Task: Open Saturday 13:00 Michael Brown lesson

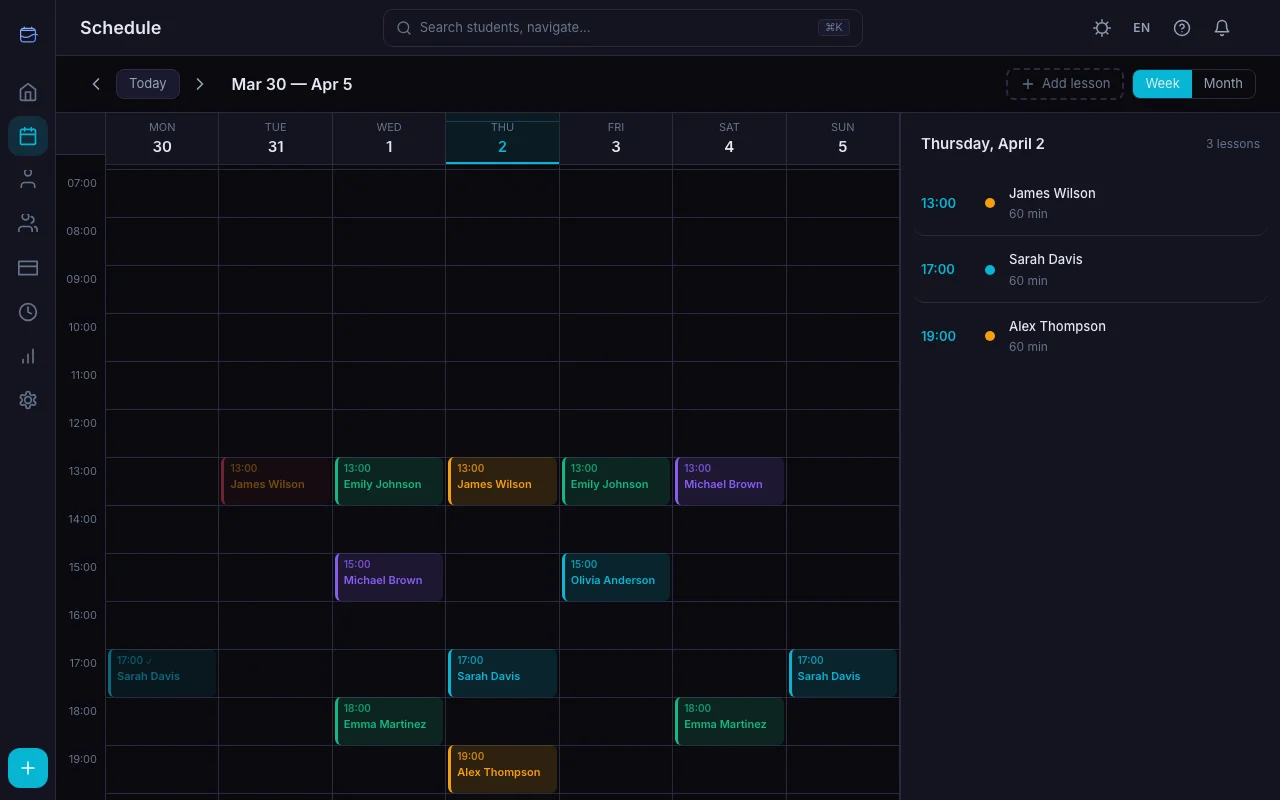Action: pyautogui.click(x=729, y=481)
